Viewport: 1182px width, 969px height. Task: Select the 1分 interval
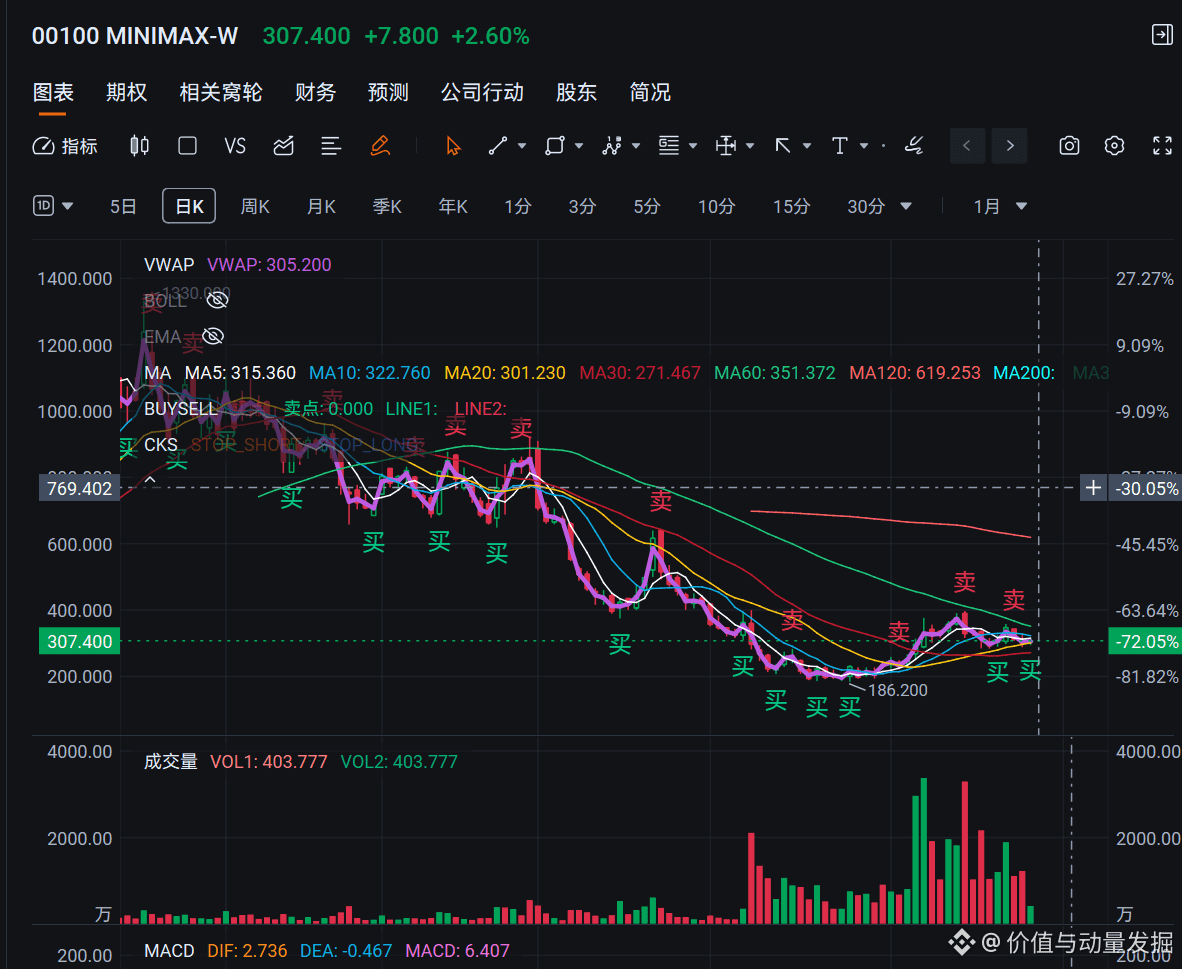coord(518,206)
